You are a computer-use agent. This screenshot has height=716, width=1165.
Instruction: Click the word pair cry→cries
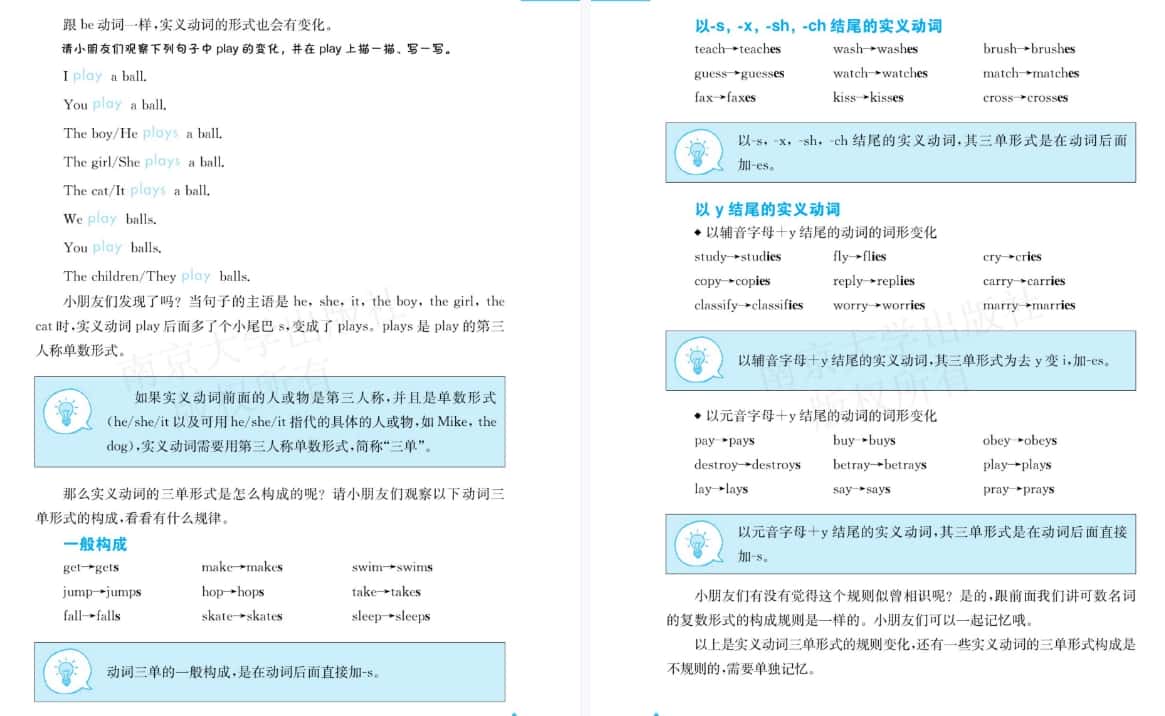(x=1013, y=257)
